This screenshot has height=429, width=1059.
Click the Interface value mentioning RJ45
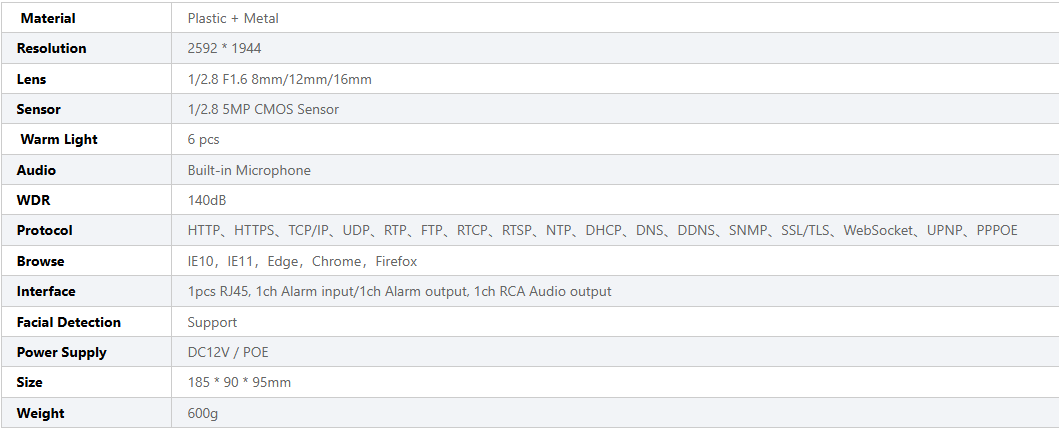point(399,291)
